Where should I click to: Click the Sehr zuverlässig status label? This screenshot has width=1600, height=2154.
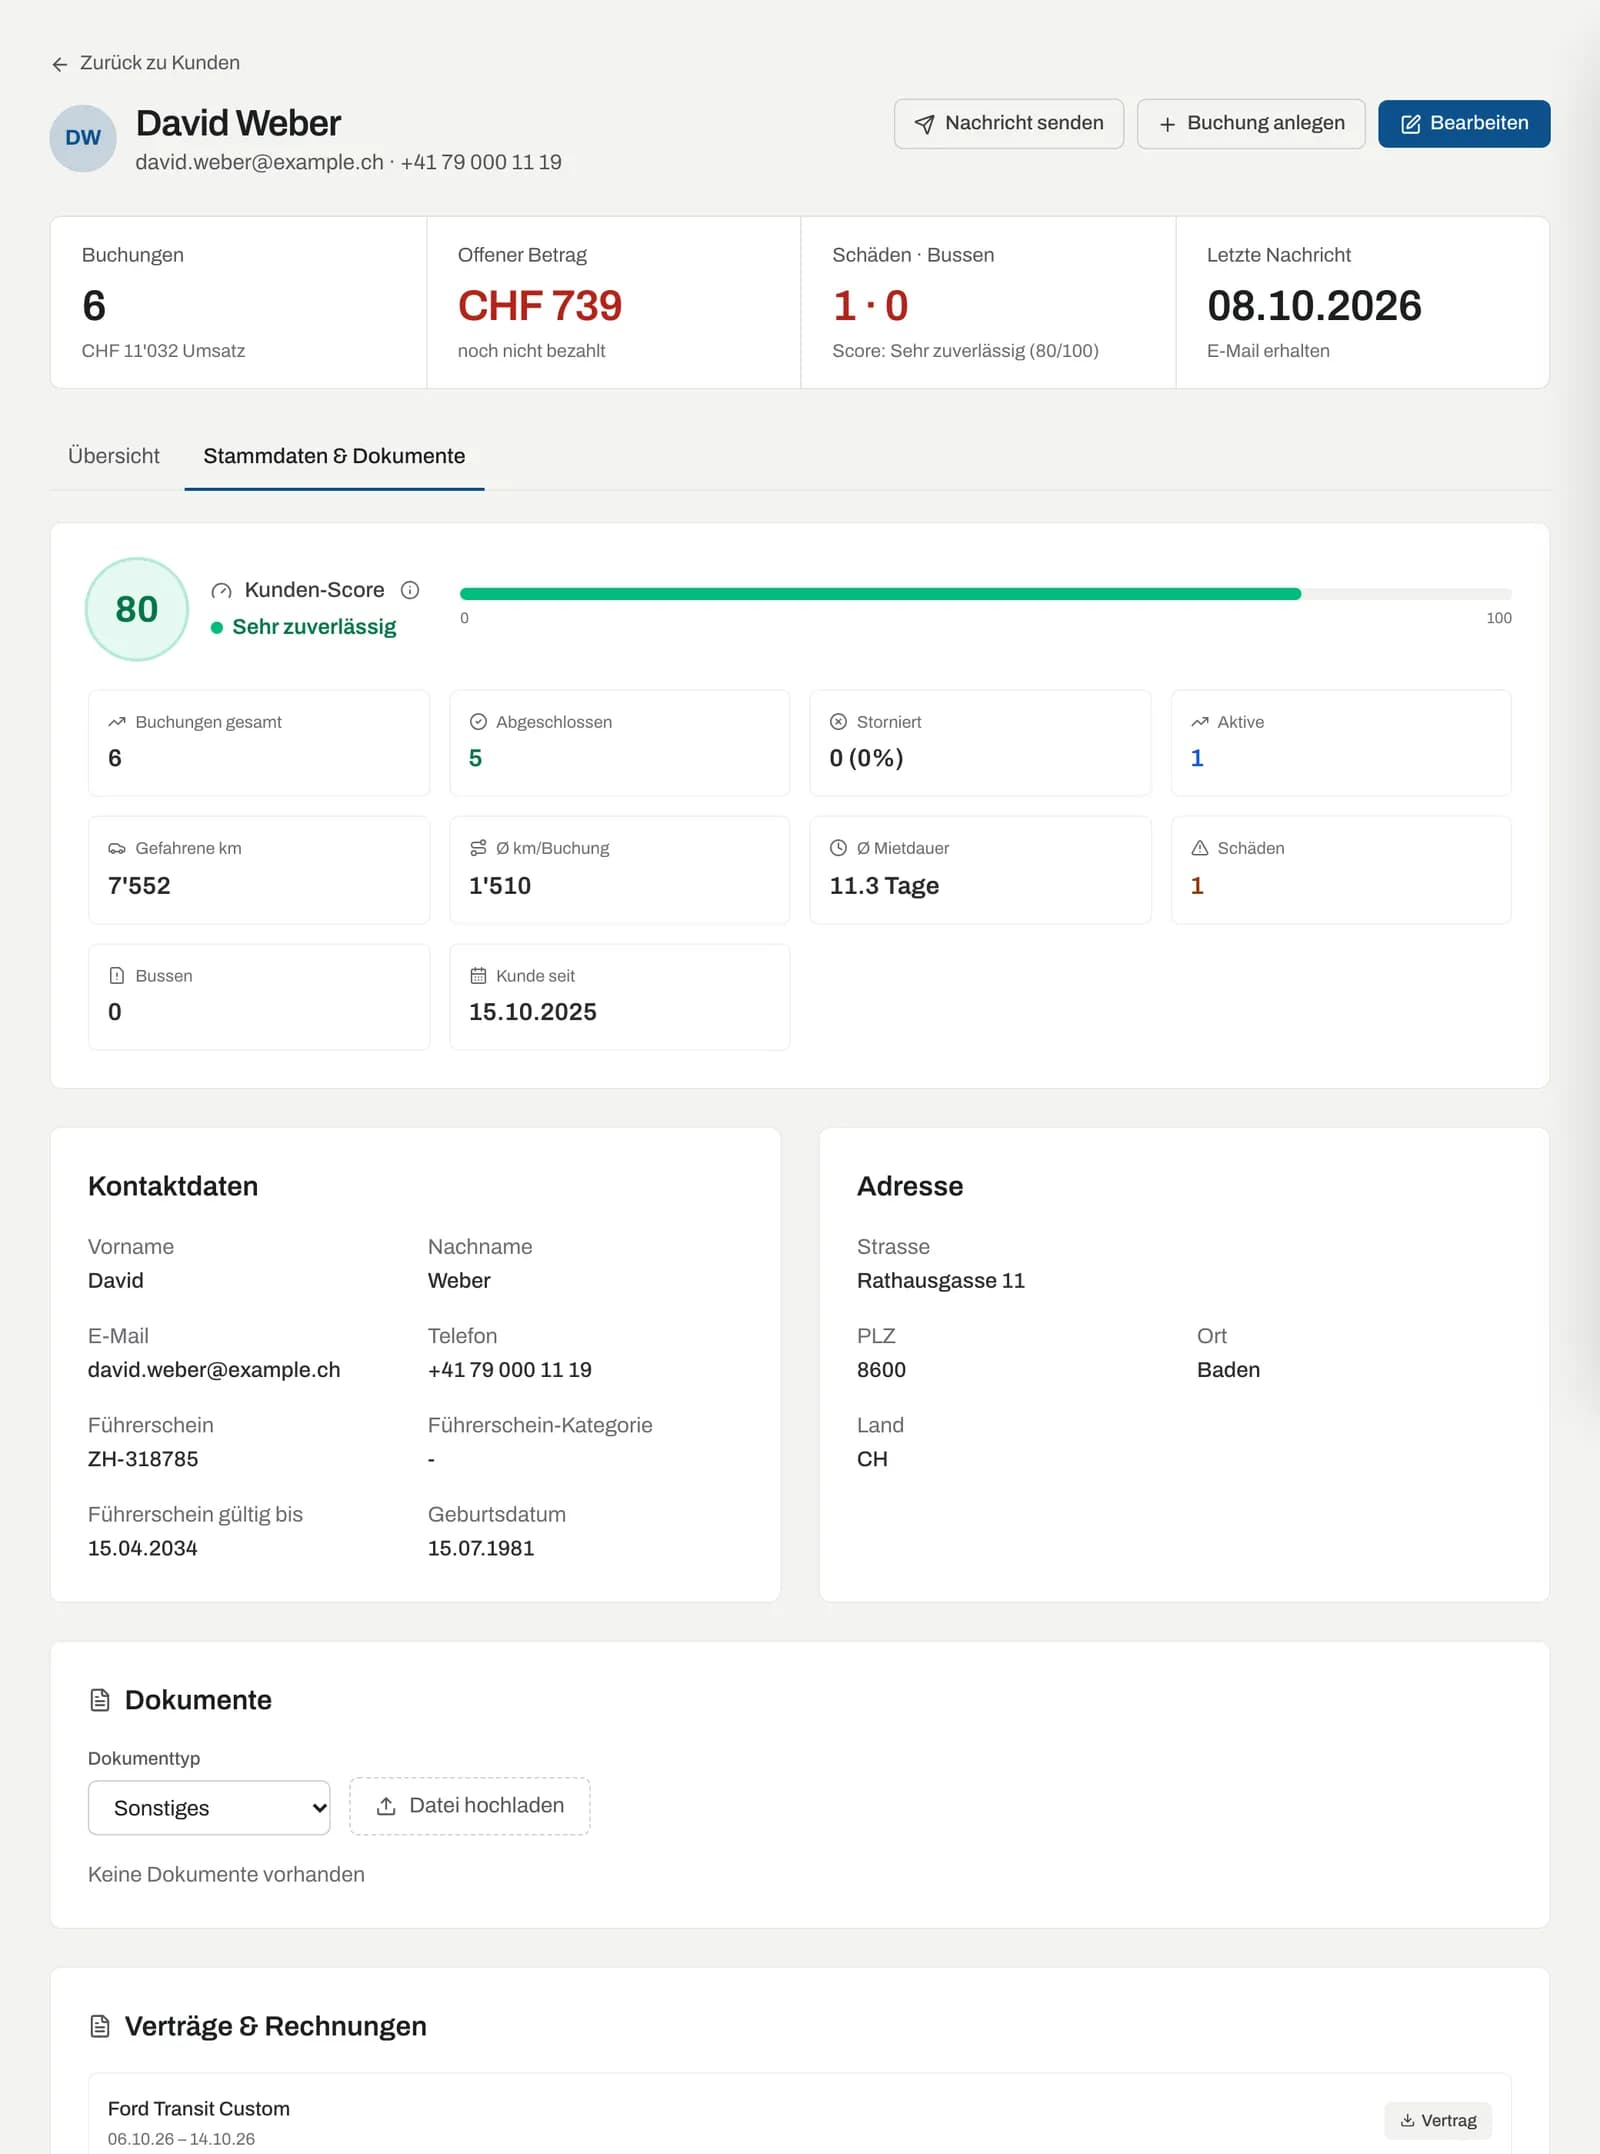click(314, 627)
